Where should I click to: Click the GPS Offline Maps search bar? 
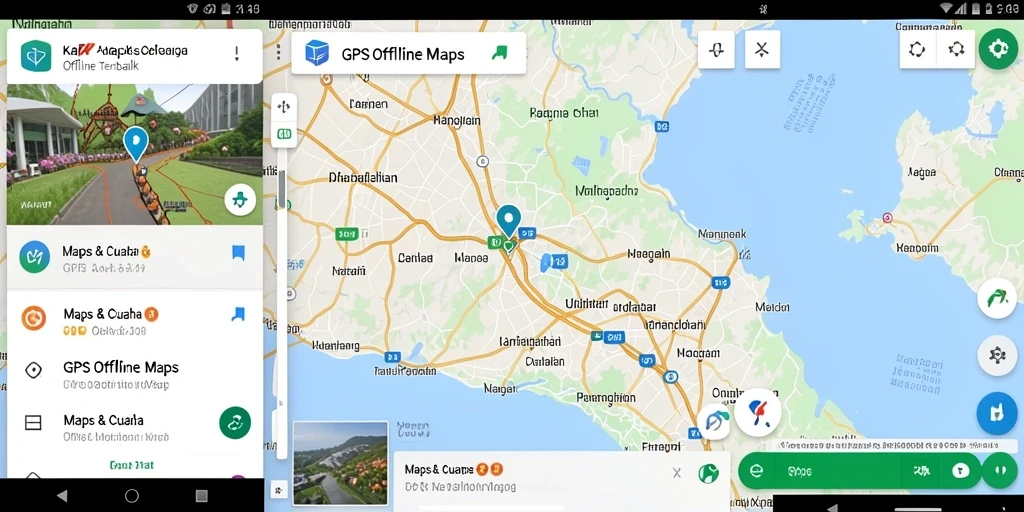408,54
